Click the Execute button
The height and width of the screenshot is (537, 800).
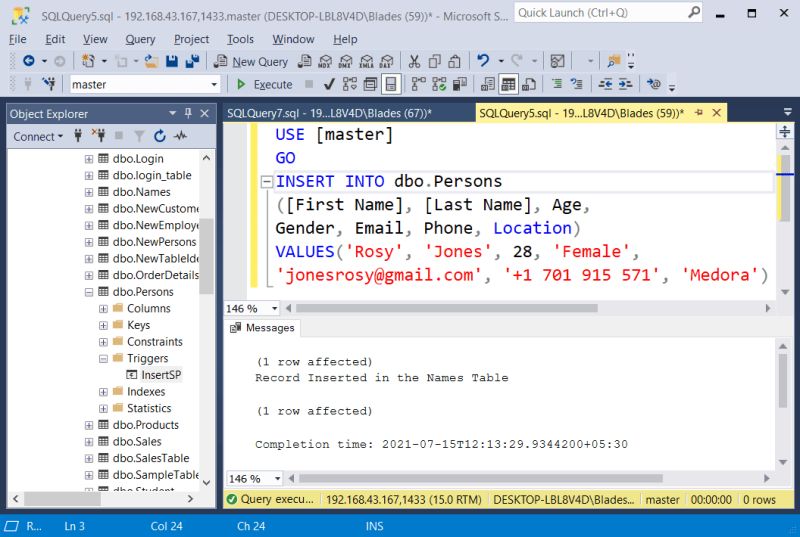point(265,84)
